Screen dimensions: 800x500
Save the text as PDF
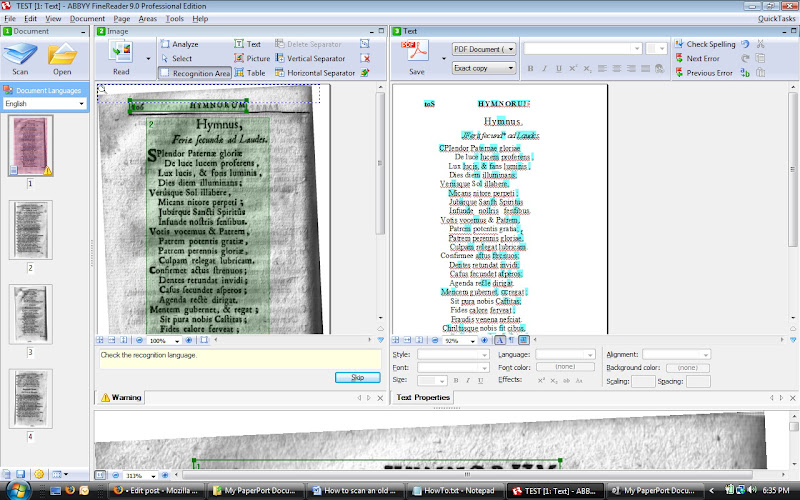[416, 57]
